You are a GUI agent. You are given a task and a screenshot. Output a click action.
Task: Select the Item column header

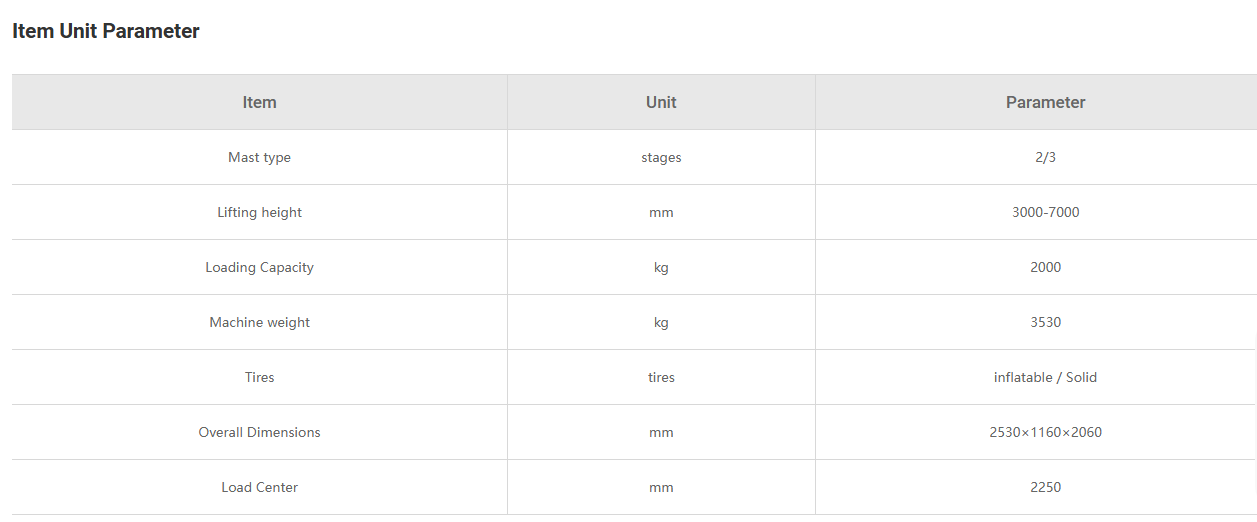click(260, 102)
